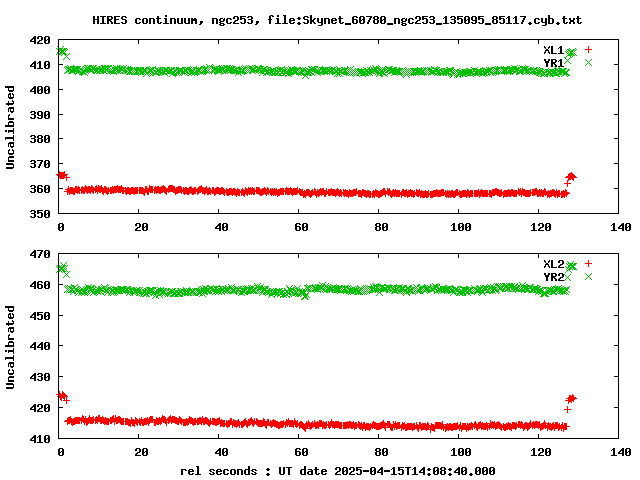Click the x-axis 120 label under lower plot
Image resolution: width=640 pixels, height=480 pixels.
(541, 452)
